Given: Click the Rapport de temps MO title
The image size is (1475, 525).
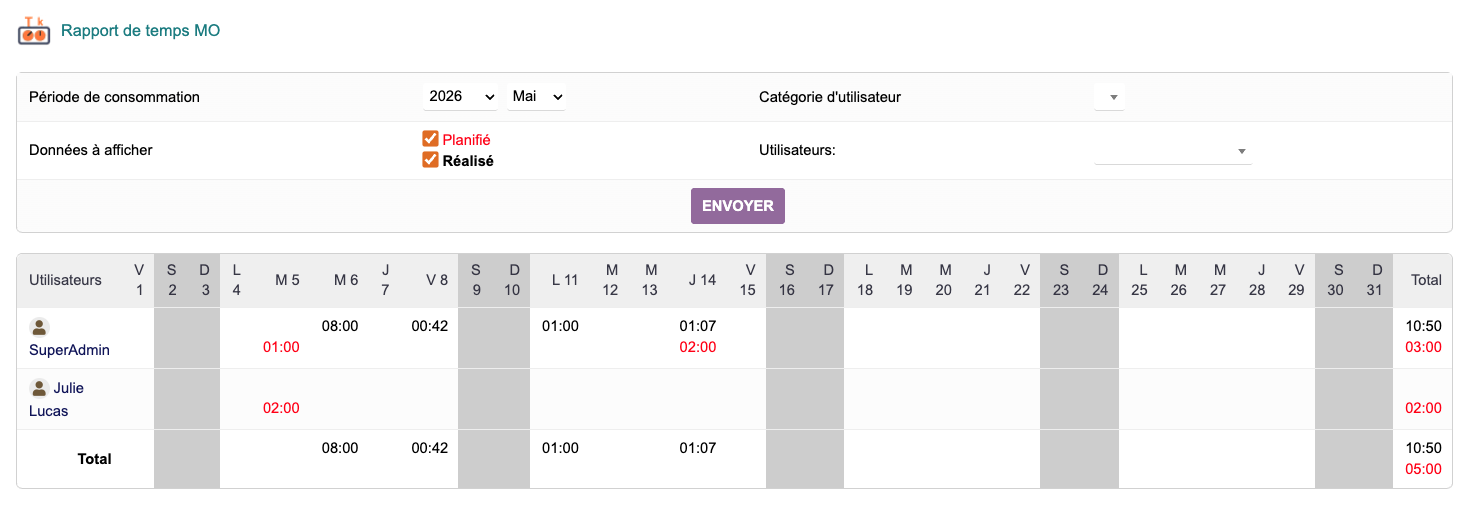Looking at the screenshot, I should click(140, 31).
